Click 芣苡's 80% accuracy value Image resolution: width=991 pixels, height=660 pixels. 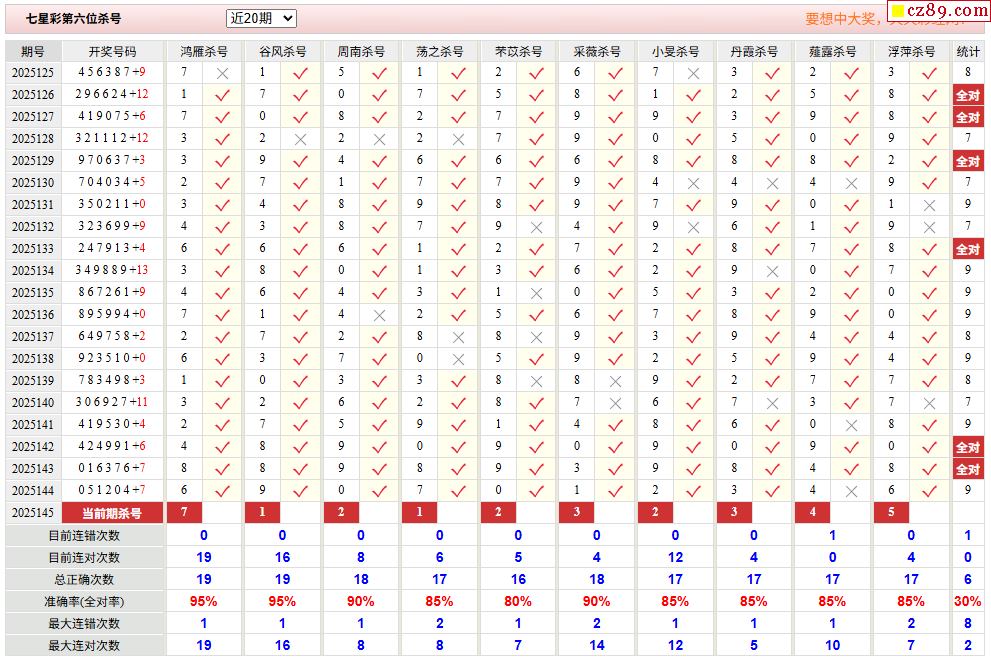click(x=518, y=602)
